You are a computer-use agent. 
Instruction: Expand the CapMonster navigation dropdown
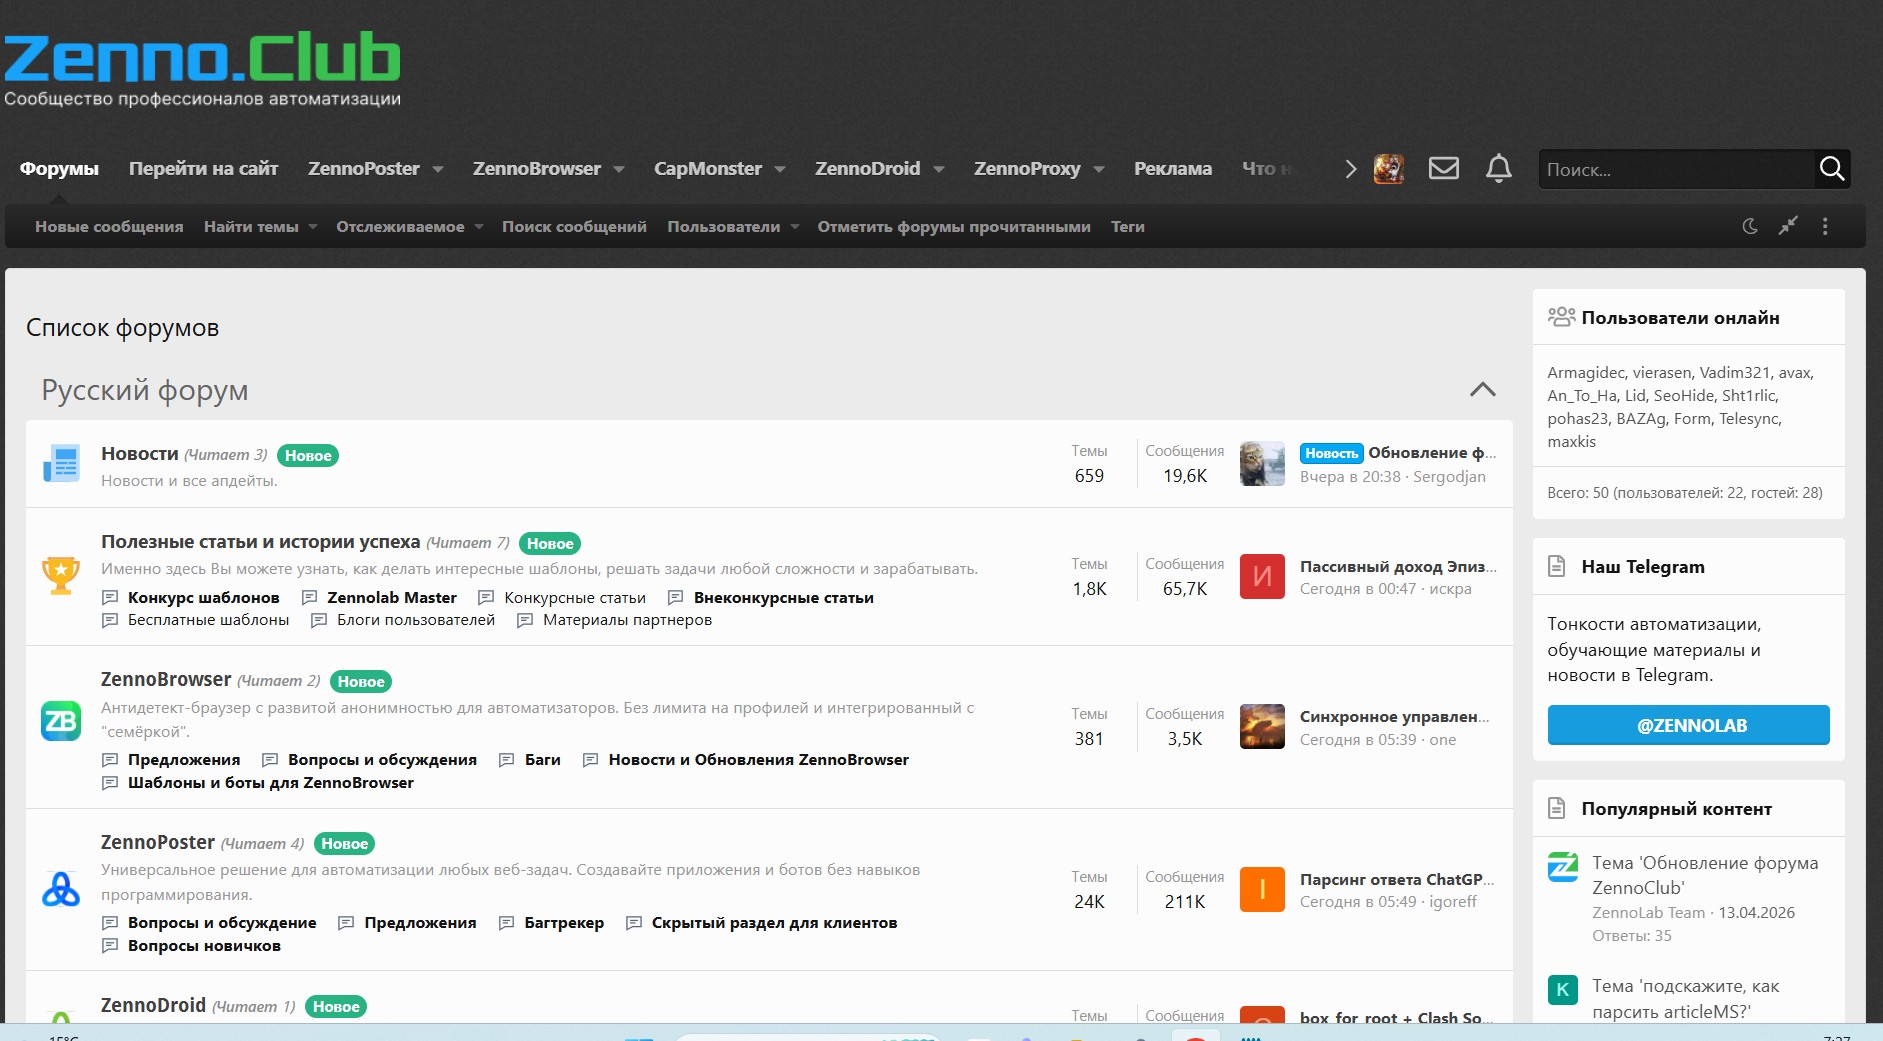pyautogui.click(x=779, y=169)
